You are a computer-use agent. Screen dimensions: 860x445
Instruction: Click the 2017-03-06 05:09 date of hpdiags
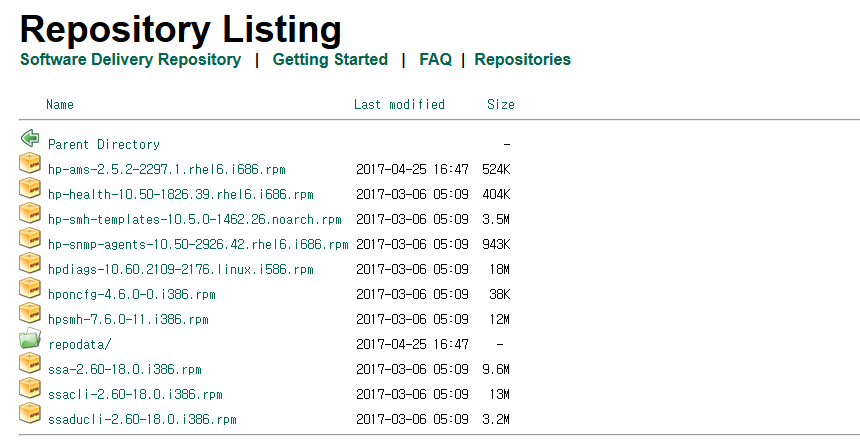pos(412,270)
